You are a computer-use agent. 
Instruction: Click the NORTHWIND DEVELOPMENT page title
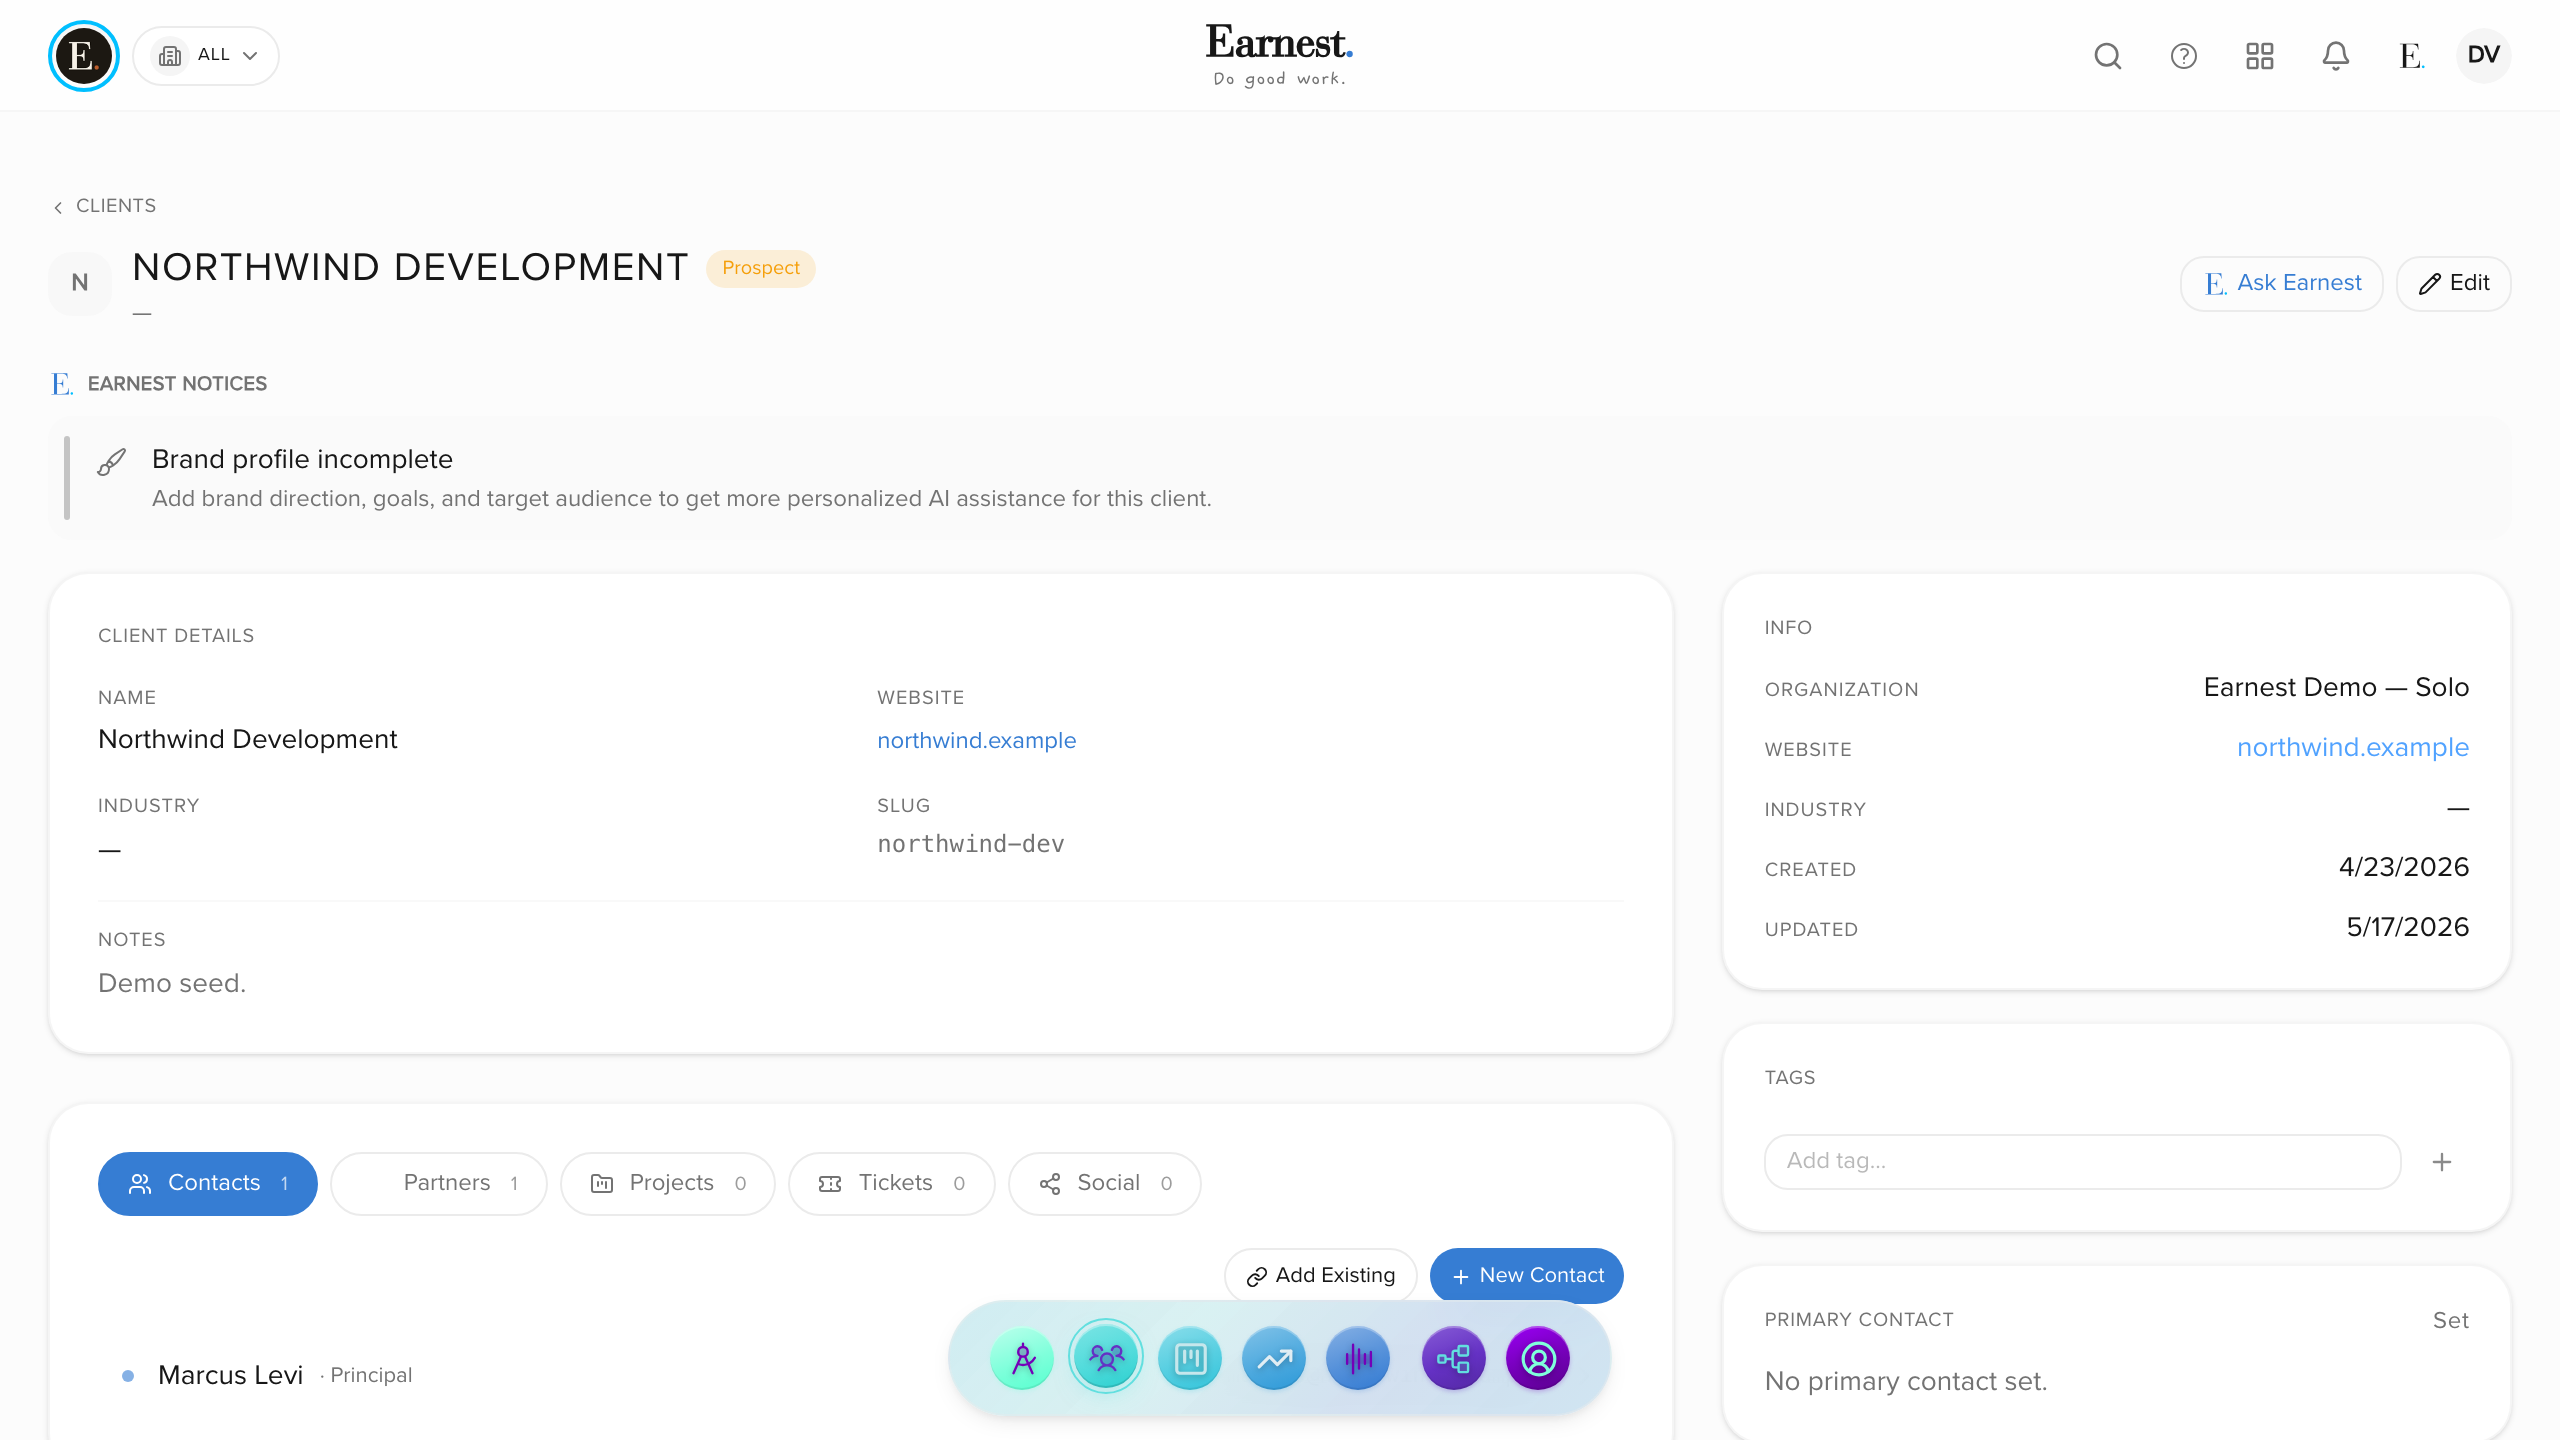(410, 268)
